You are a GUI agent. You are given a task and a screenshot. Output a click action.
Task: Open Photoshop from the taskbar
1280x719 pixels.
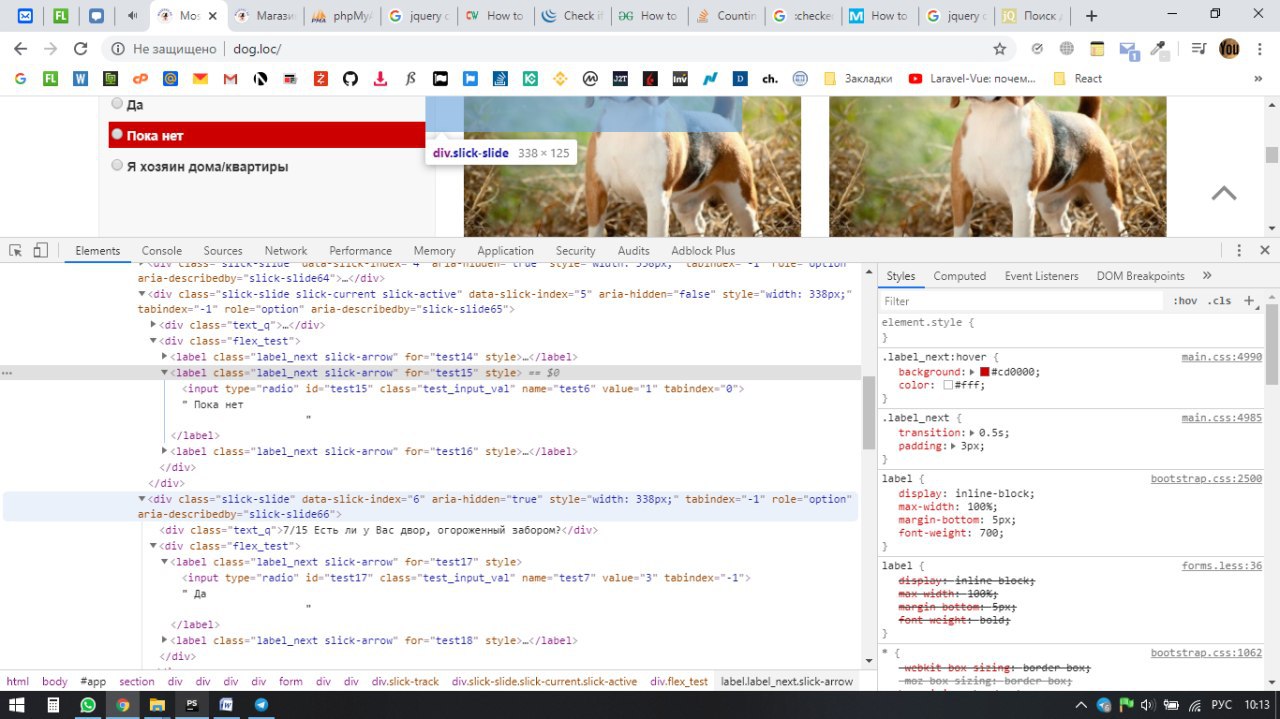point(192,705)
